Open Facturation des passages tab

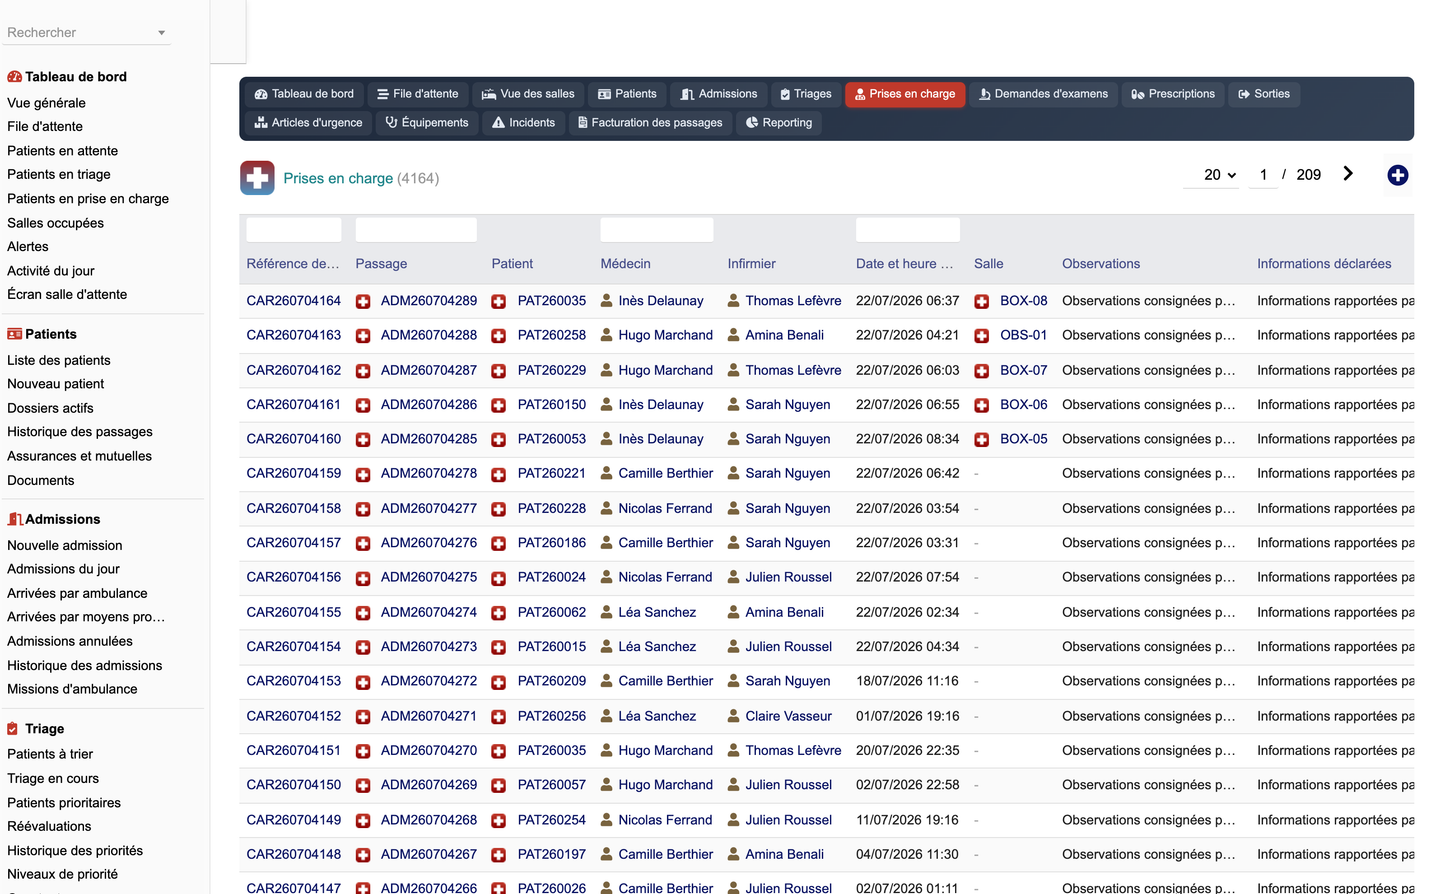(650, 123)
